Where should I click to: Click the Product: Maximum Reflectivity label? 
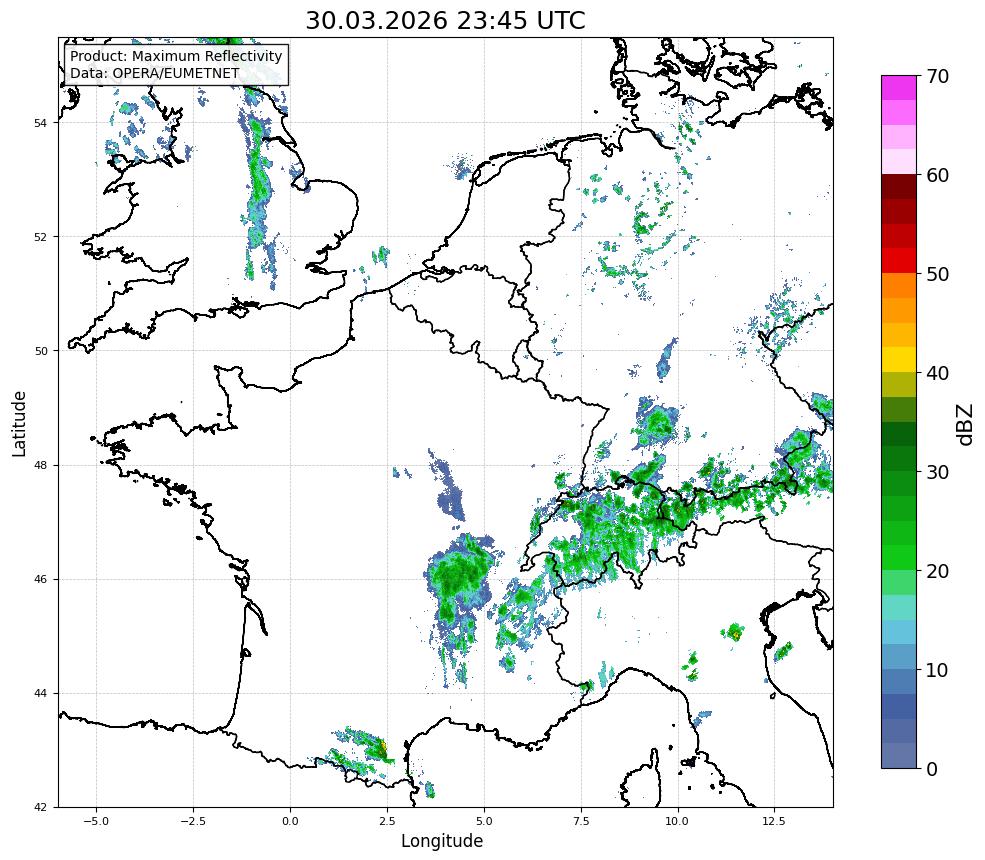[x=176, y=56]
